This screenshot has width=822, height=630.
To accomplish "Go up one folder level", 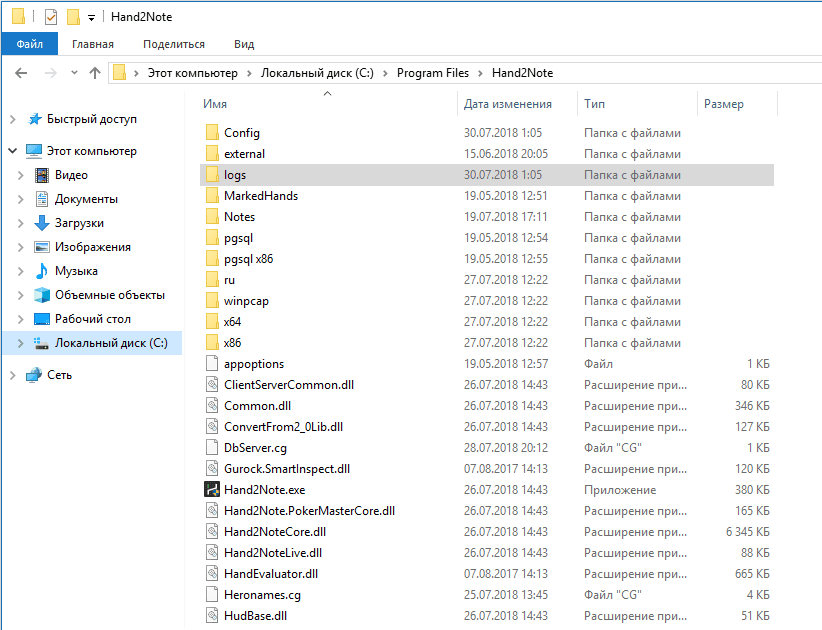I will click(95, 73).
